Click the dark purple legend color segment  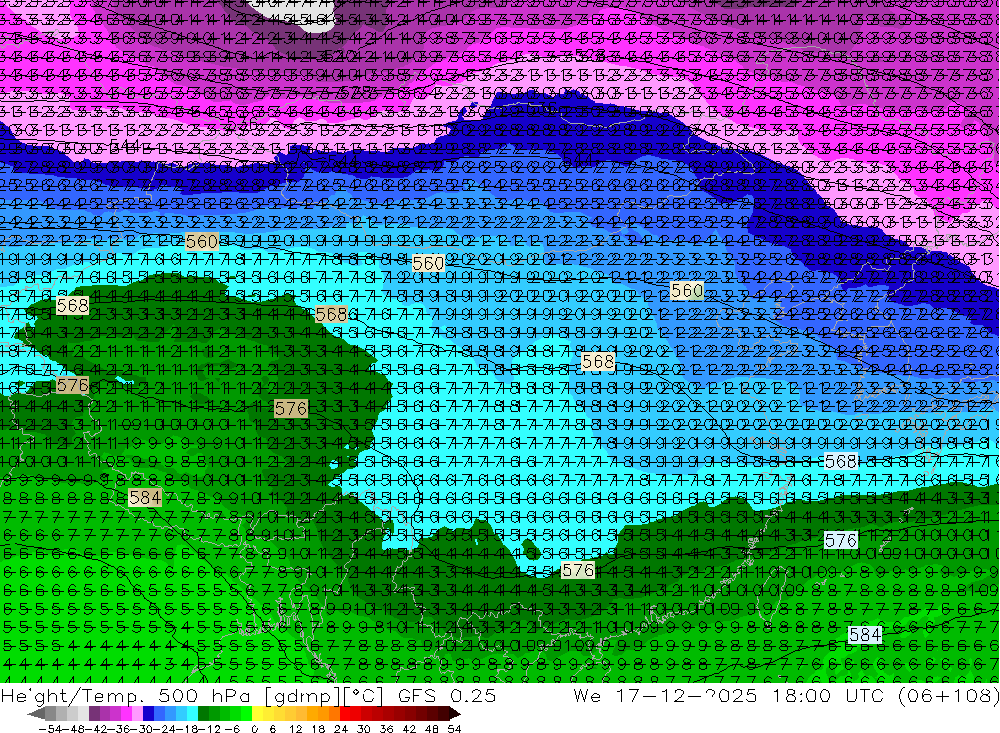point(94,714)
